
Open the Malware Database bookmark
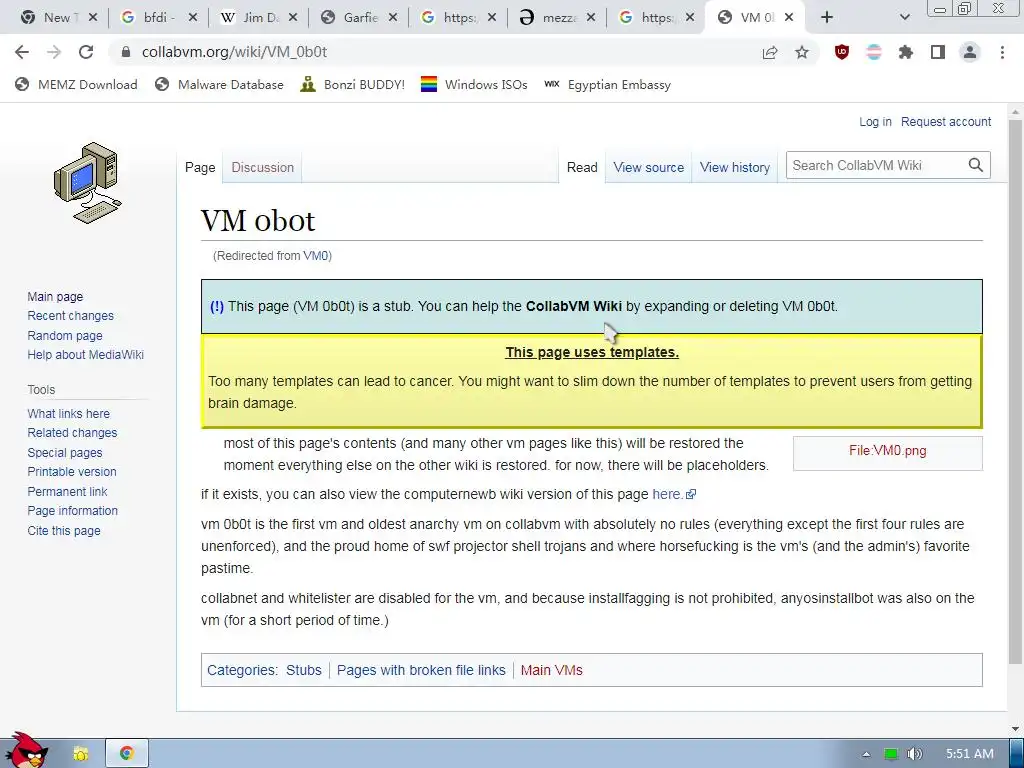click(x=219, y=84)
